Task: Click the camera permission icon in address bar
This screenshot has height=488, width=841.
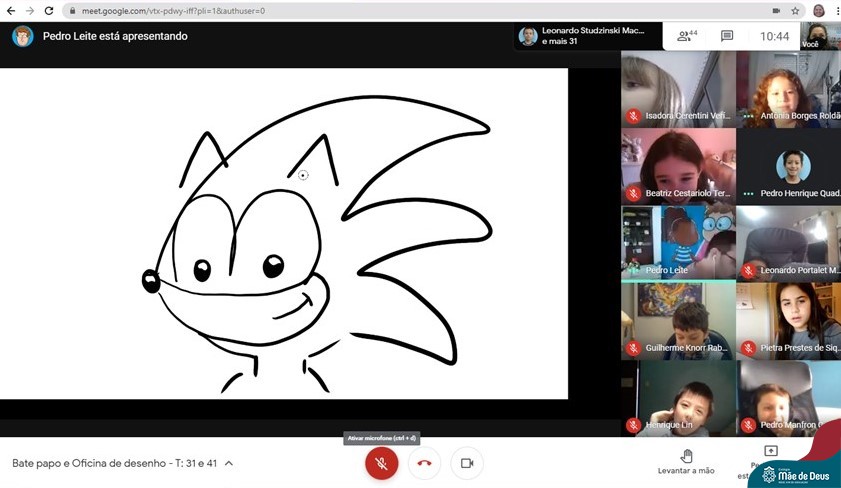Action: 775,10
